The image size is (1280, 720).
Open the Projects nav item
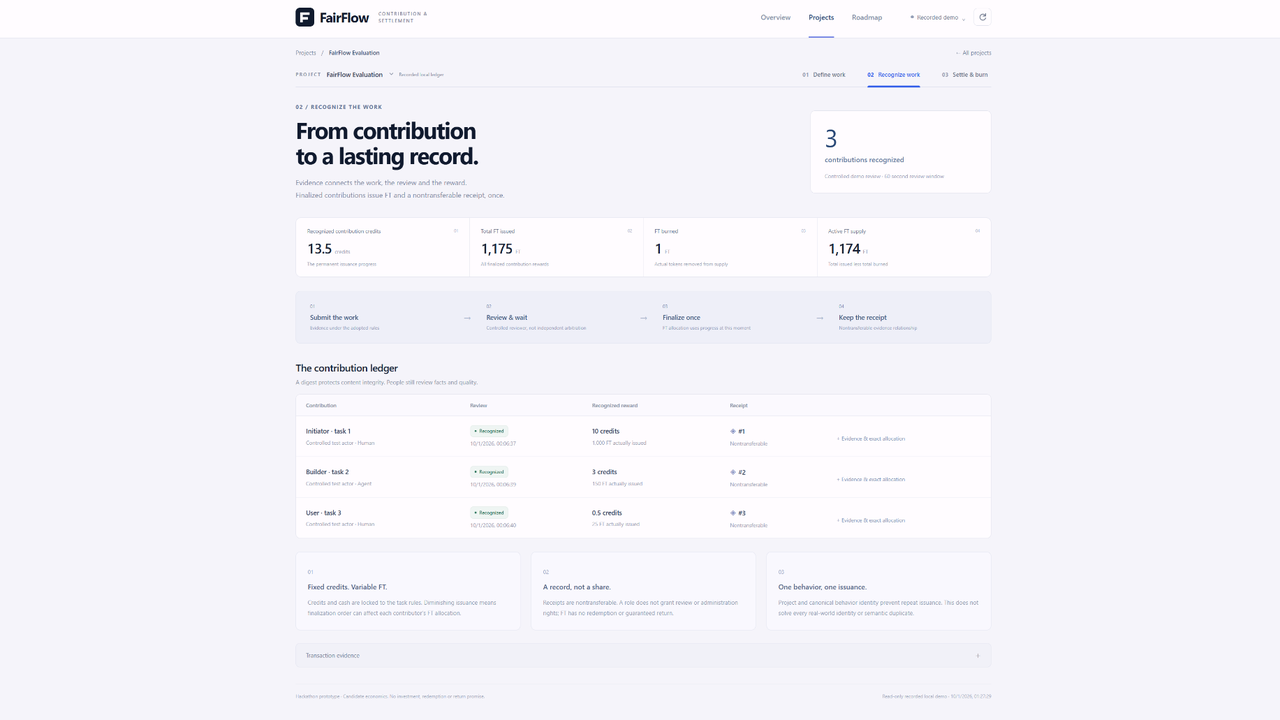[821, 18]
